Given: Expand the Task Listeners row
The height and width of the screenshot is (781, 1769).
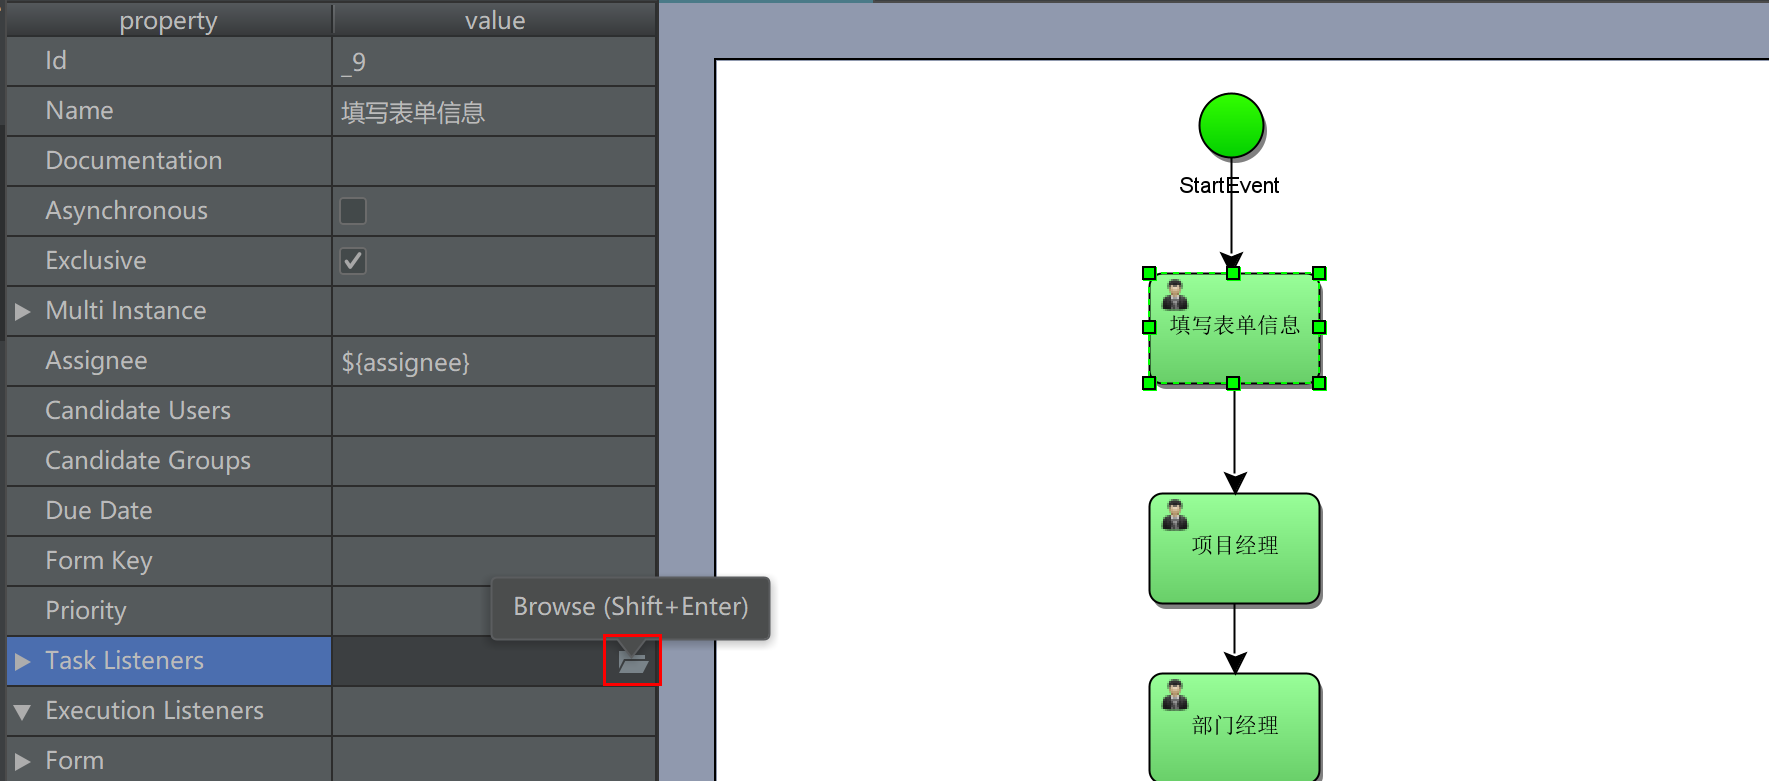Looking at the screenshot, I should (x=22, y=662).
